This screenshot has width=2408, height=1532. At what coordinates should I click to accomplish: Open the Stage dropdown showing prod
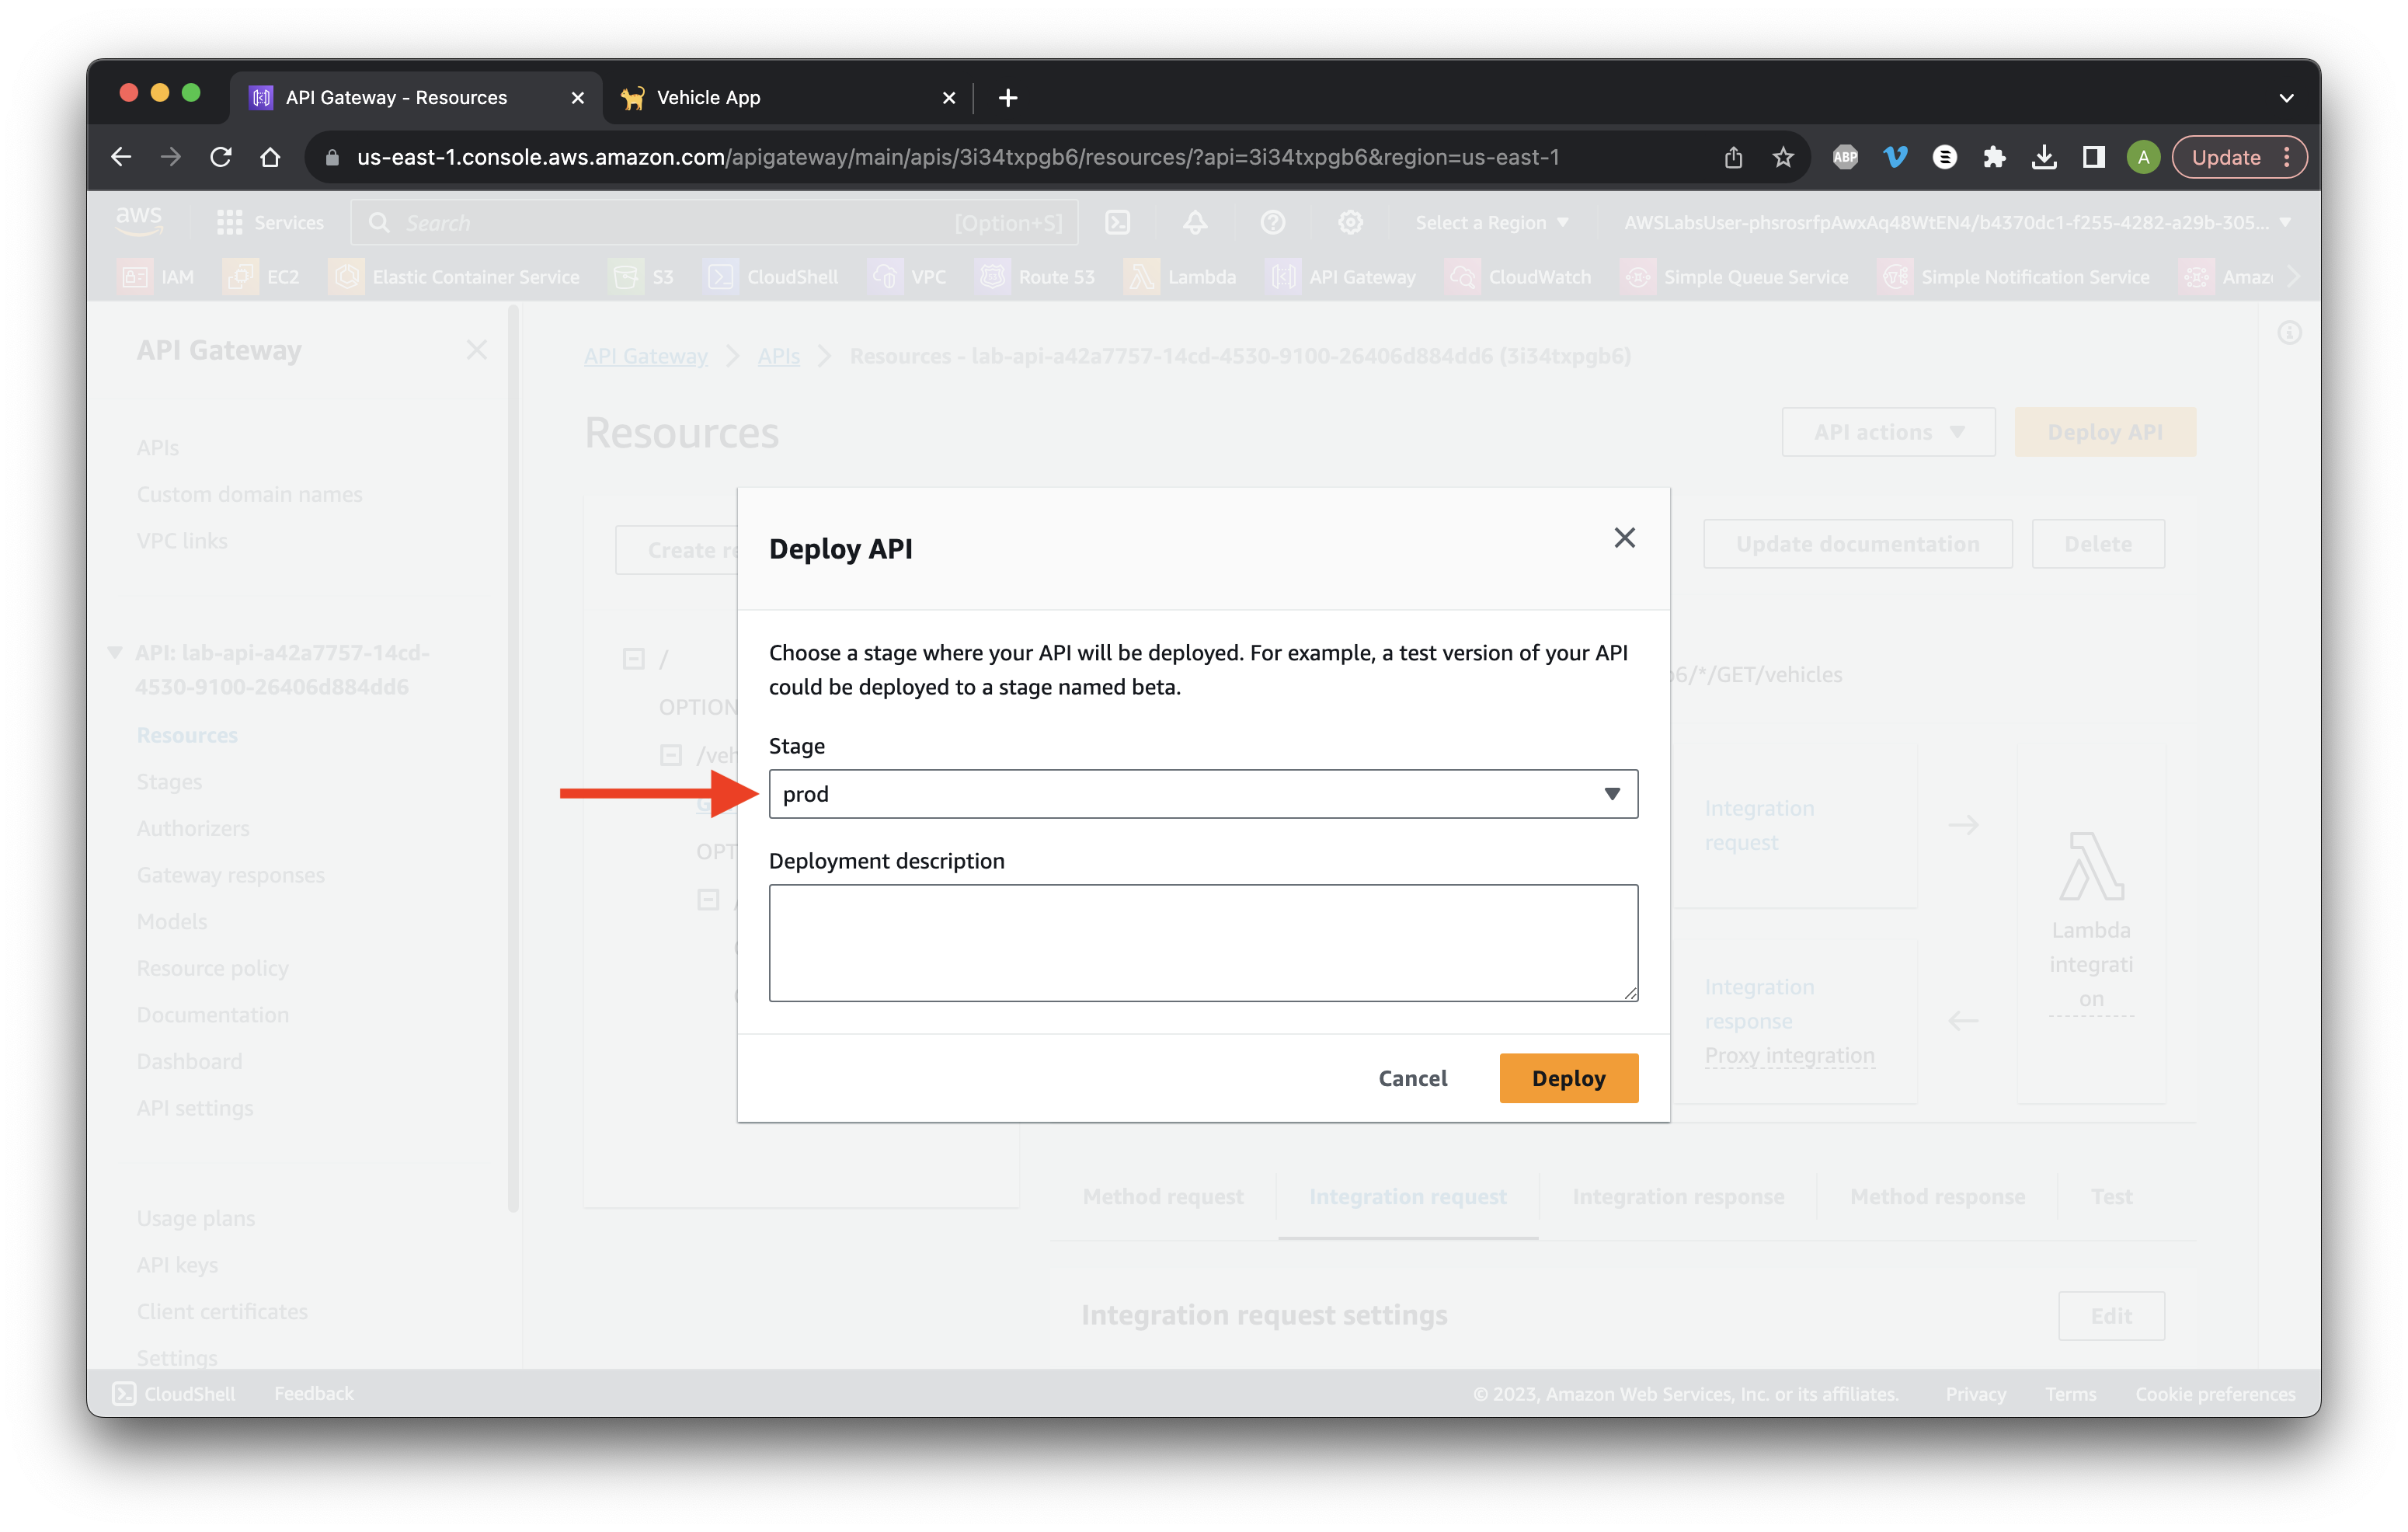click(1203, 793)
